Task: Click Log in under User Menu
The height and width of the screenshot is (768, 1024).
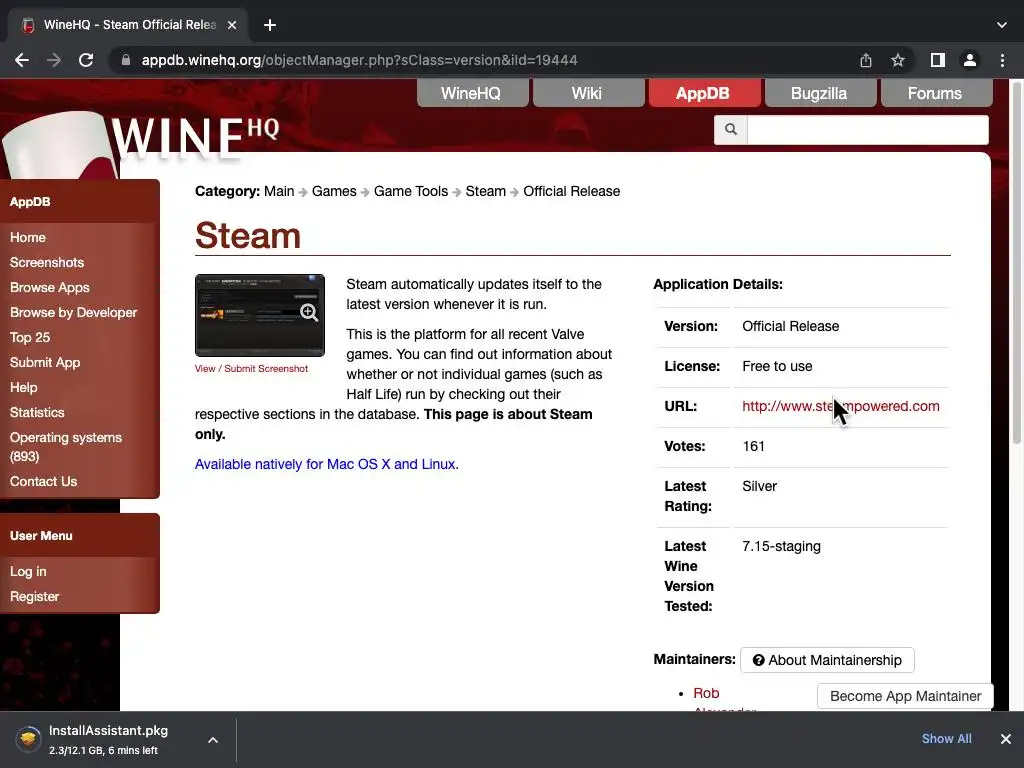Action: (x=27, y=571)
